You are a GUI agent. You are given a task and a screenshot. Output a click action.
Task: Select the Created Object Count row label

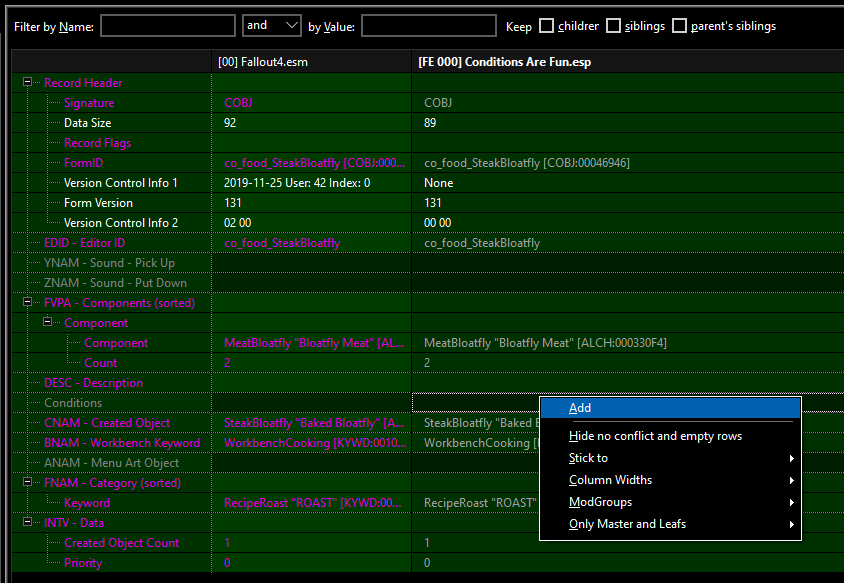121,543
